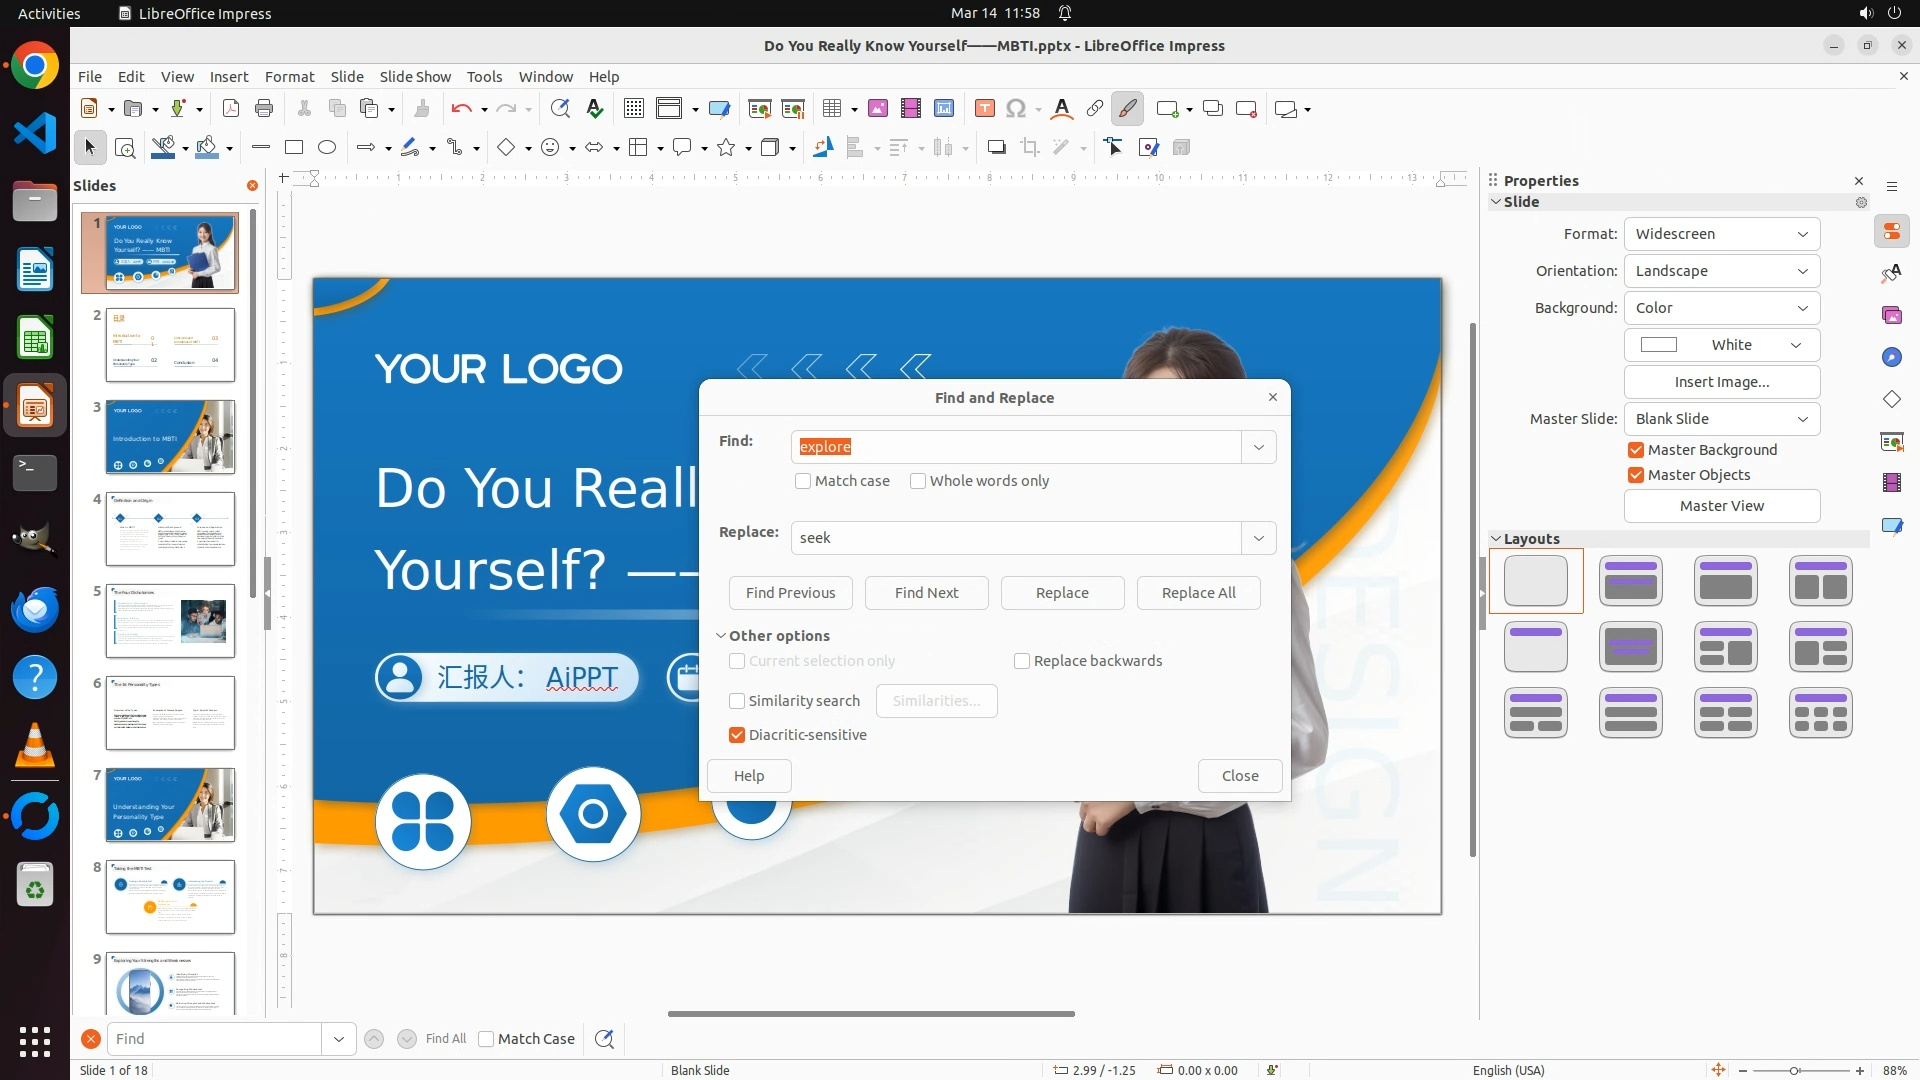Click the Print toolbar icon

coord(264,109)
